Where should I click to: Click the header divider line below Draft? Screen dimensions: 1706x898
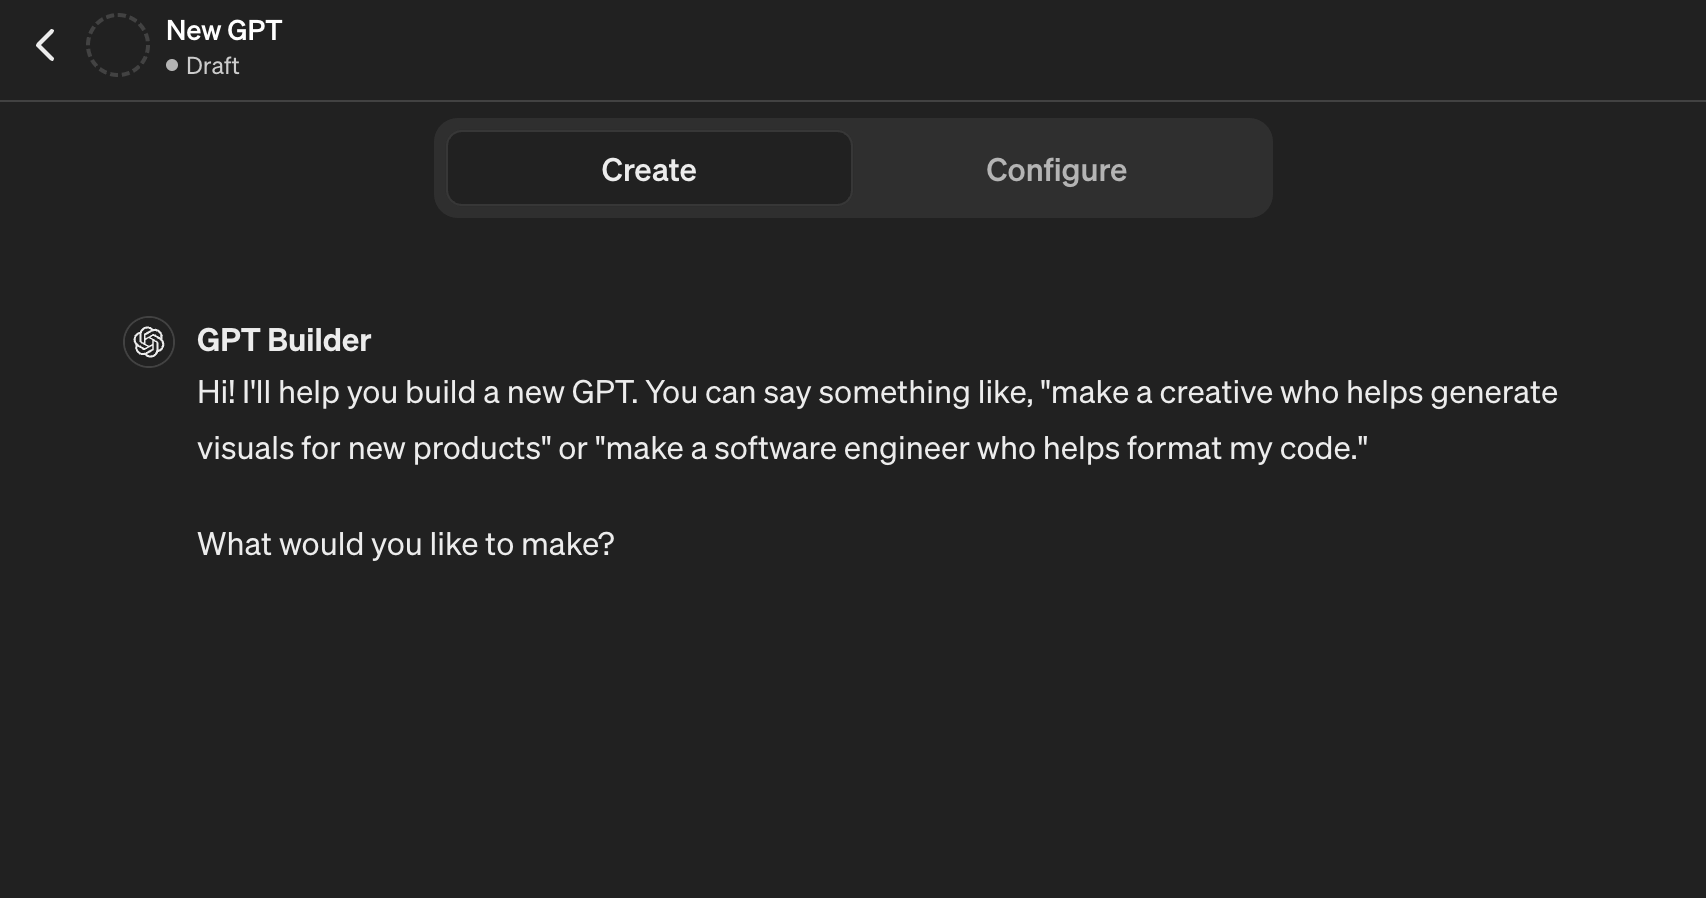(x=853, y=100)
